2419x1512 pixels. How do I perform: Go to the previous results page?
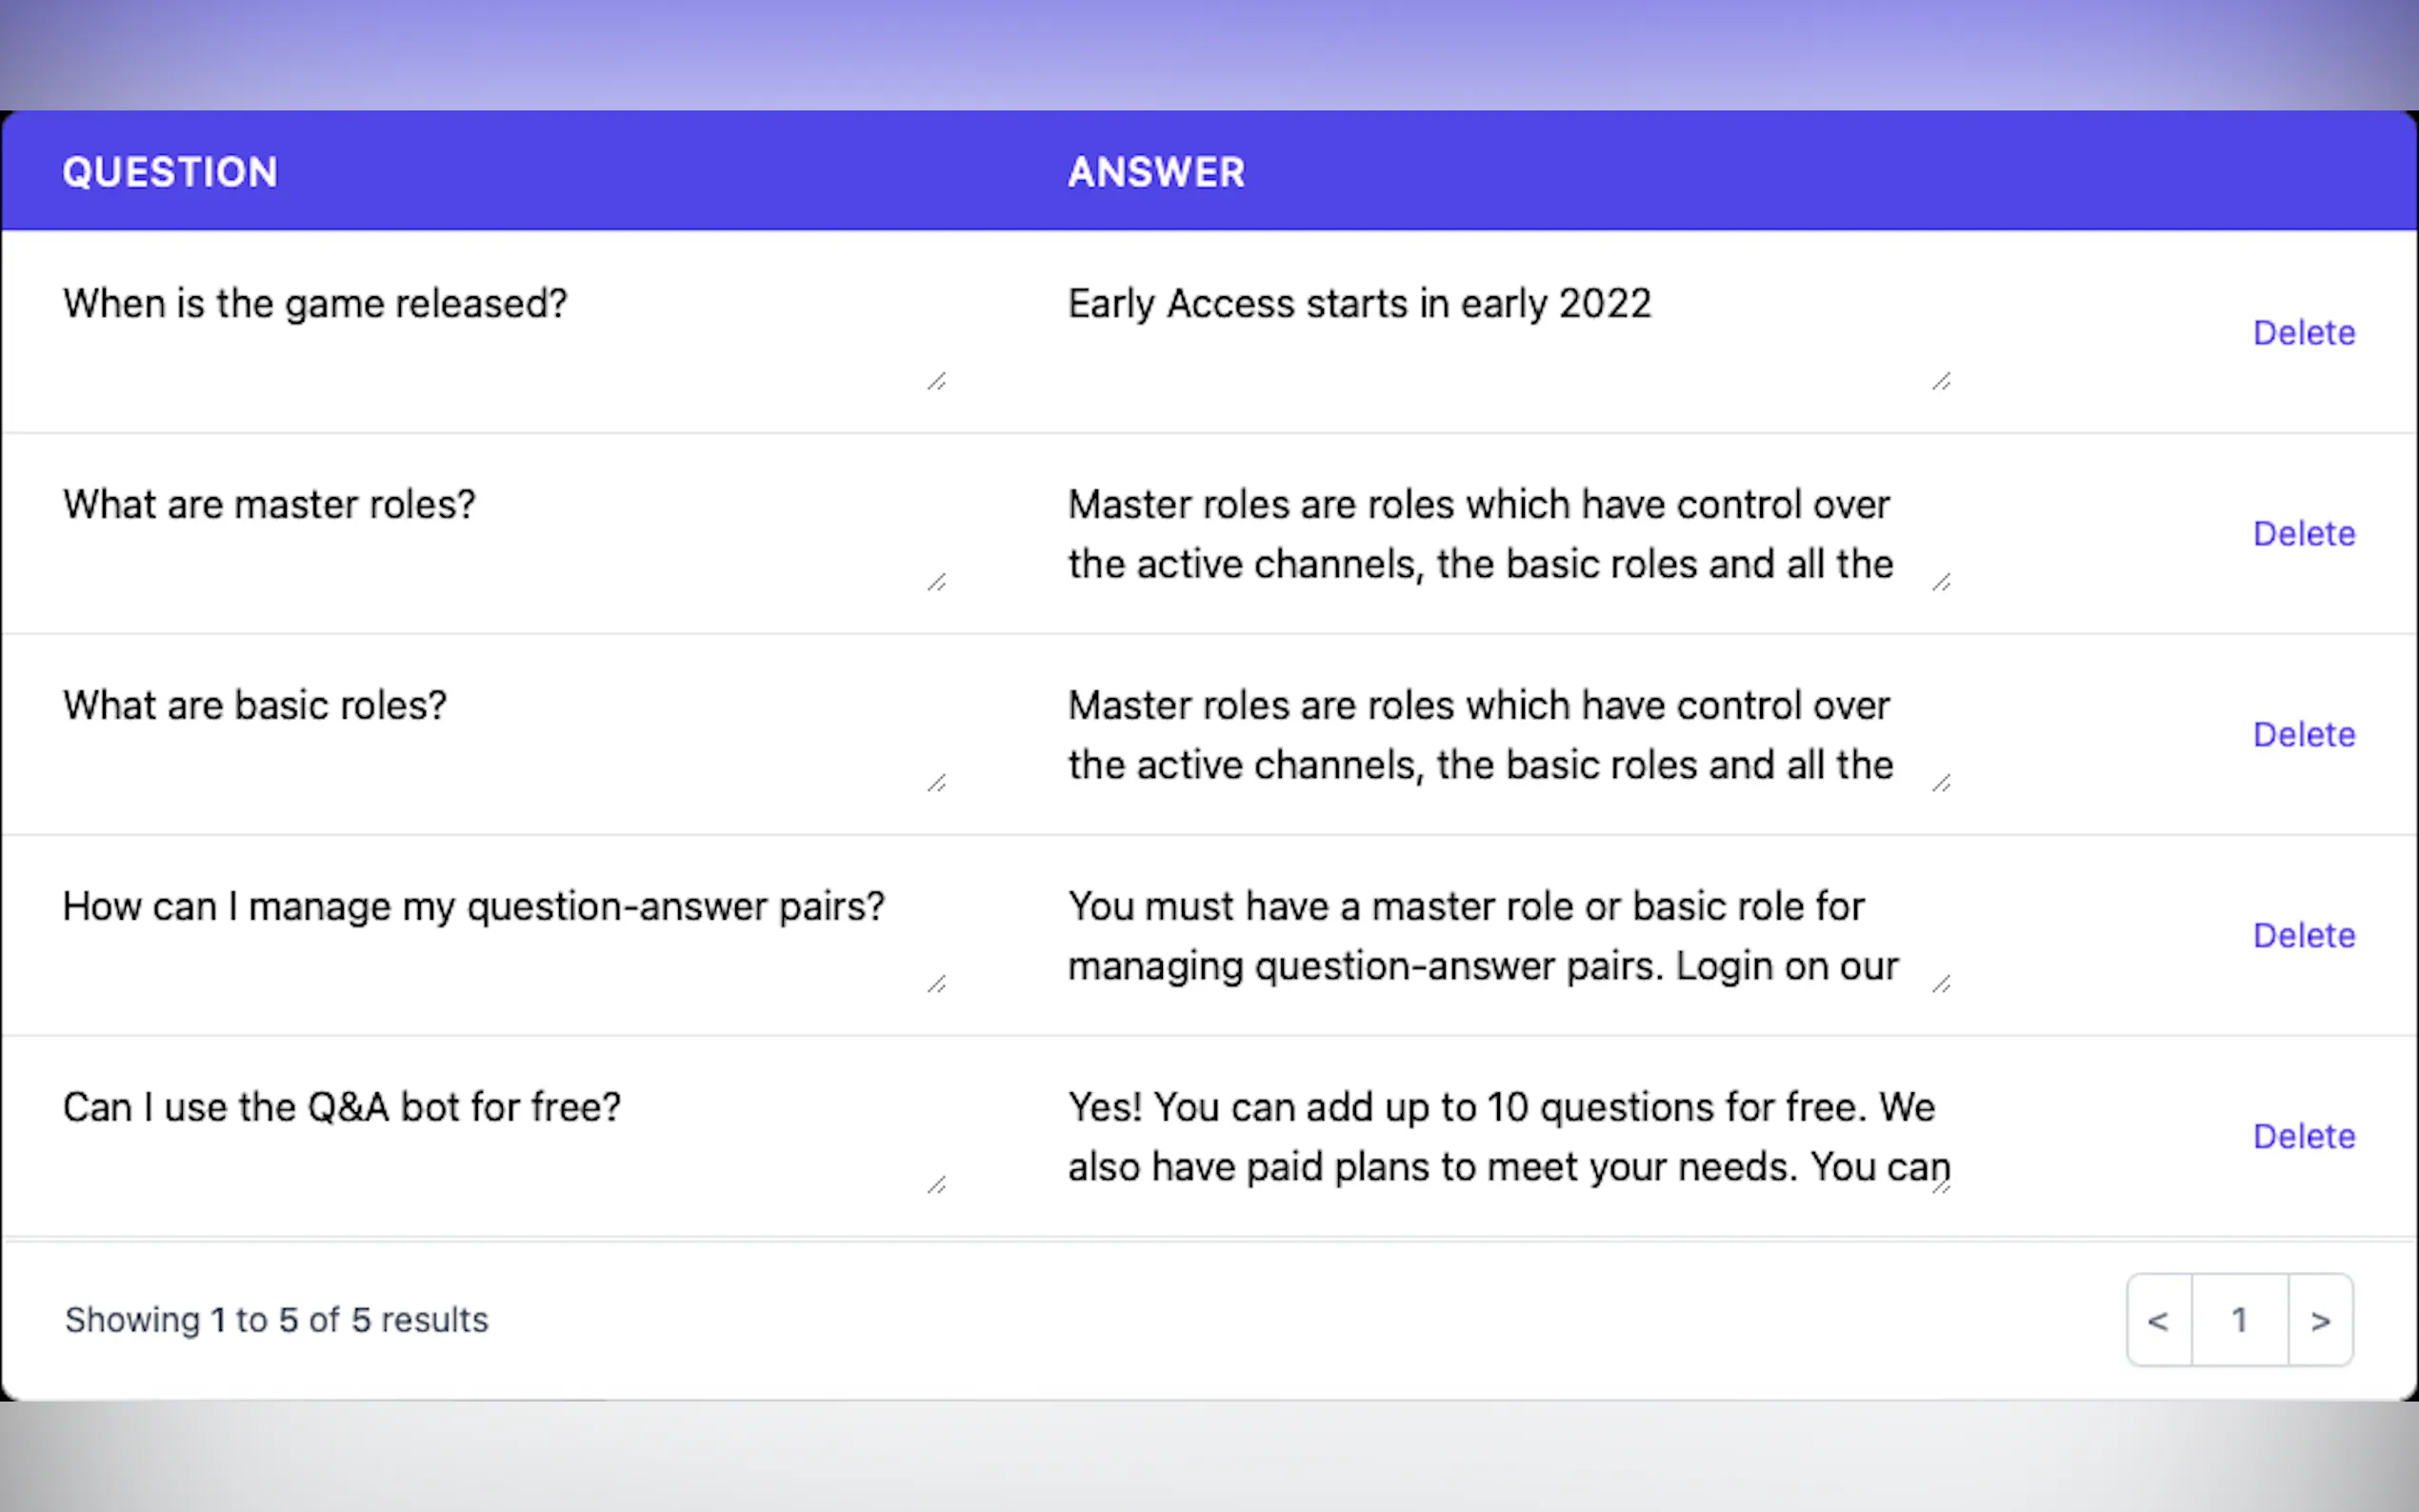click(2158, 1320)
